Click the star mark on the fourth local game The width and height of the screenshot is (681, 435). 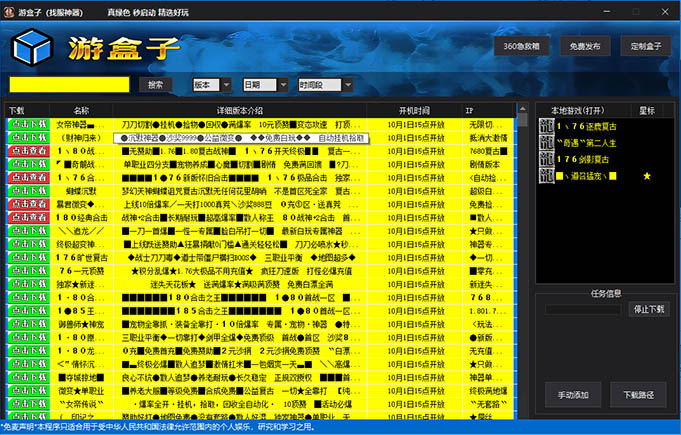[646, 176]
